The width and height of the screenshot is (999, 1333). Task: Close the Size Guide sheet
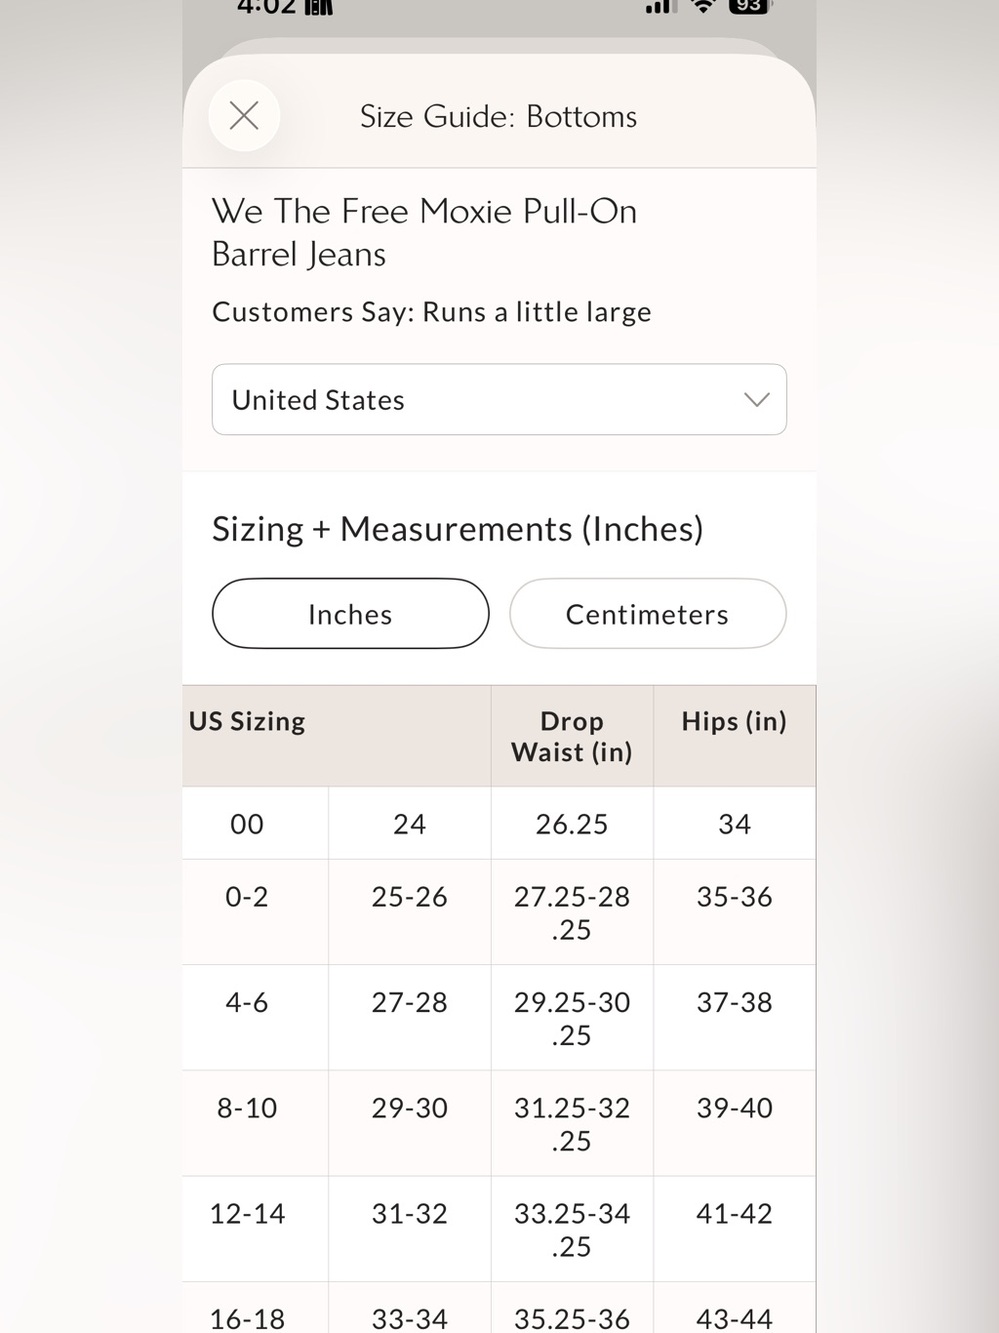[x=244, y=116]
